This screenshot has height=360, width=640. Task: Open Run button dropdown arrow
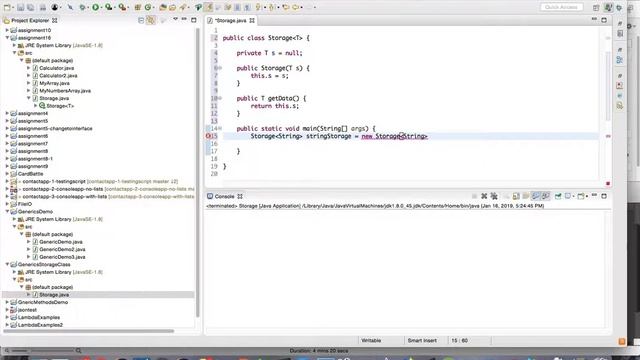pos(101,7)
